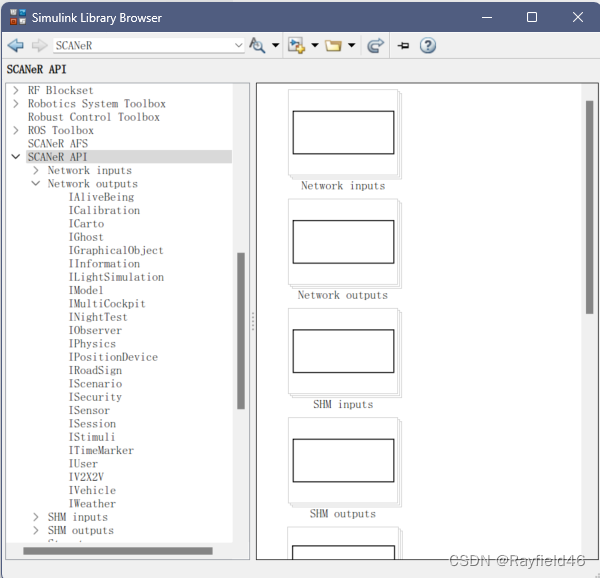Select ICalibration in the tree

click(104, 210)
